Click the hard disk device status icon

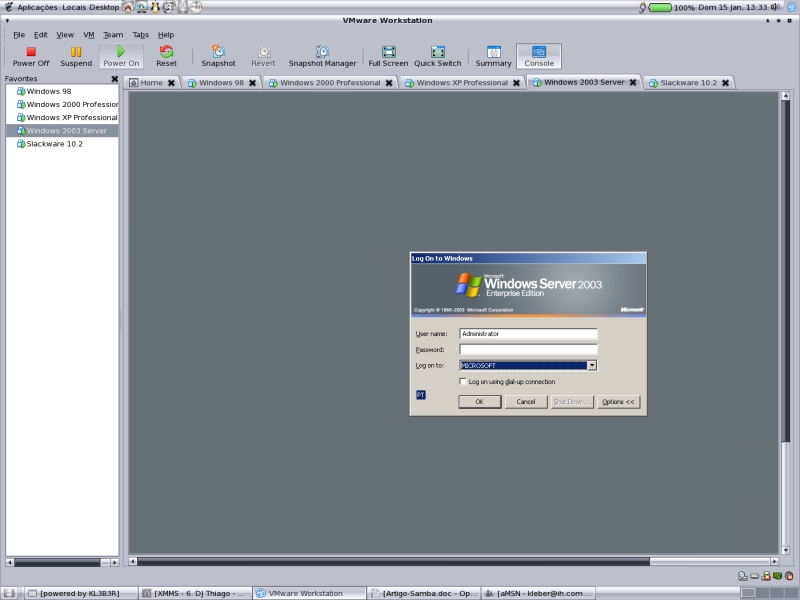(755, 576)
